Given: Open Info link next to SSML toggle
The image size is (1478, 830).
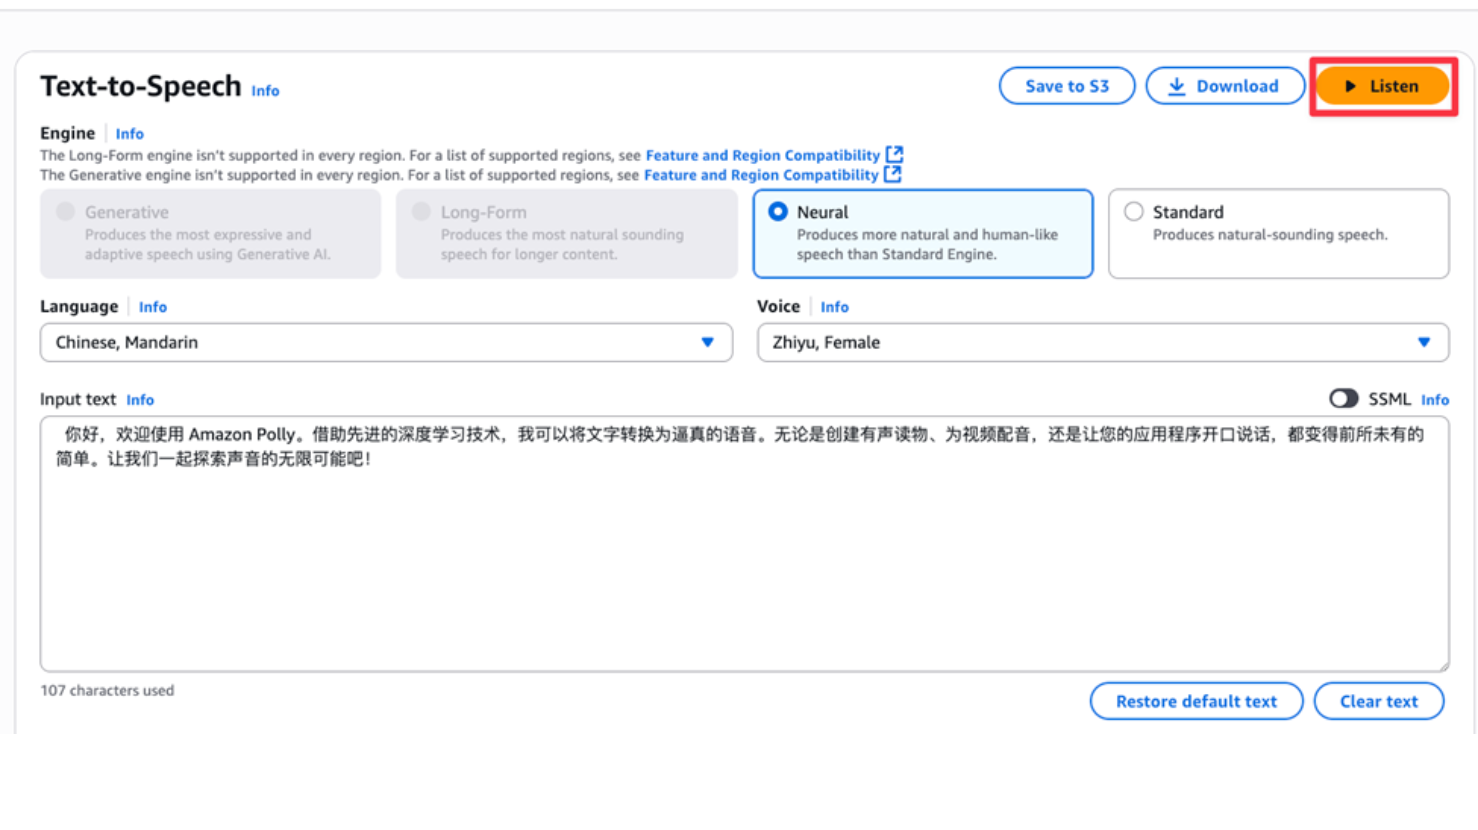Looking at the screenshot, I should (x=1434, y=400).
